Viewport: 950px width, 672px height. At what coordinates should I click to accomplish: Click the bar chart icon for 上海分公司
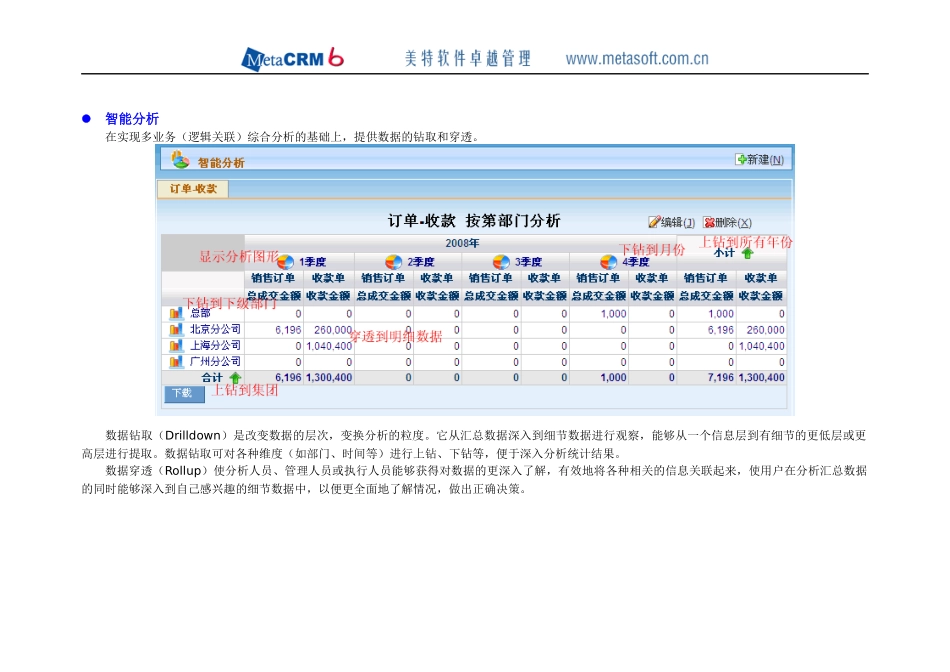pyautogui.click(x=176, y=345)
